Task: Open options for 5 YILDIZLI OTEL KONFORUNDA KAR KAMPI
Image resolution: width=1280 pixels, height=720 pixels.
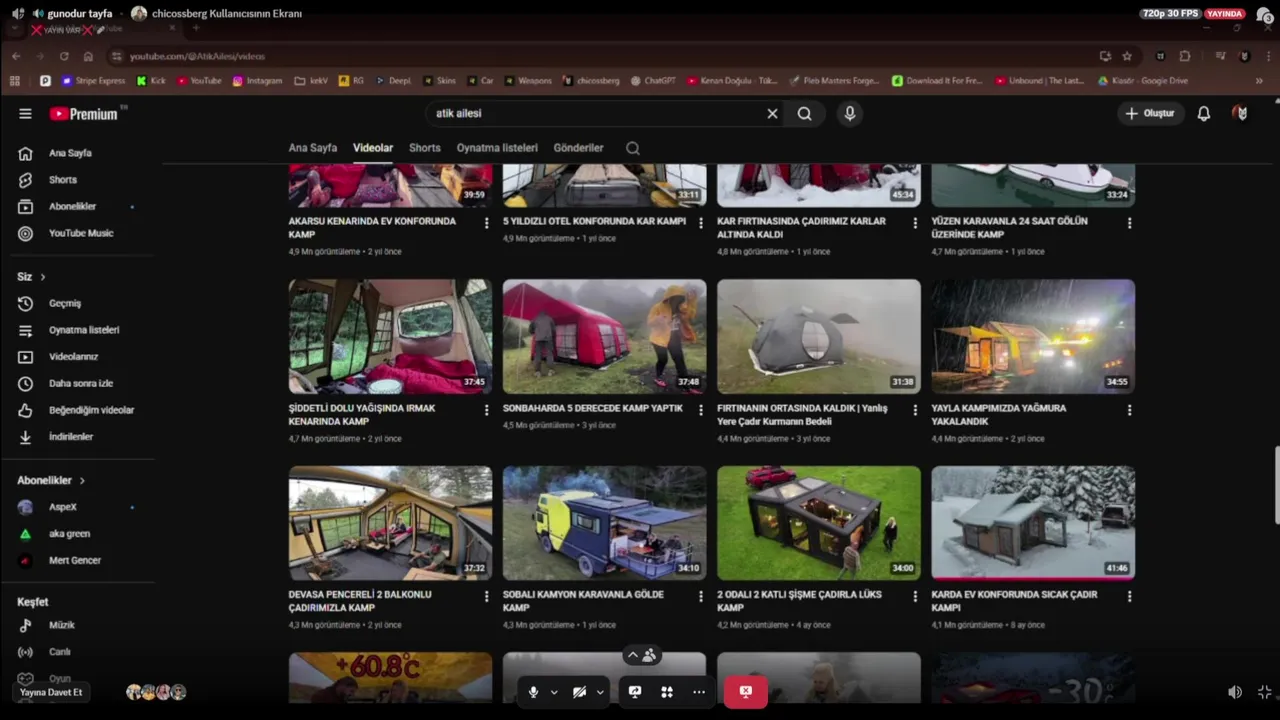Action: tap(701, 223)
